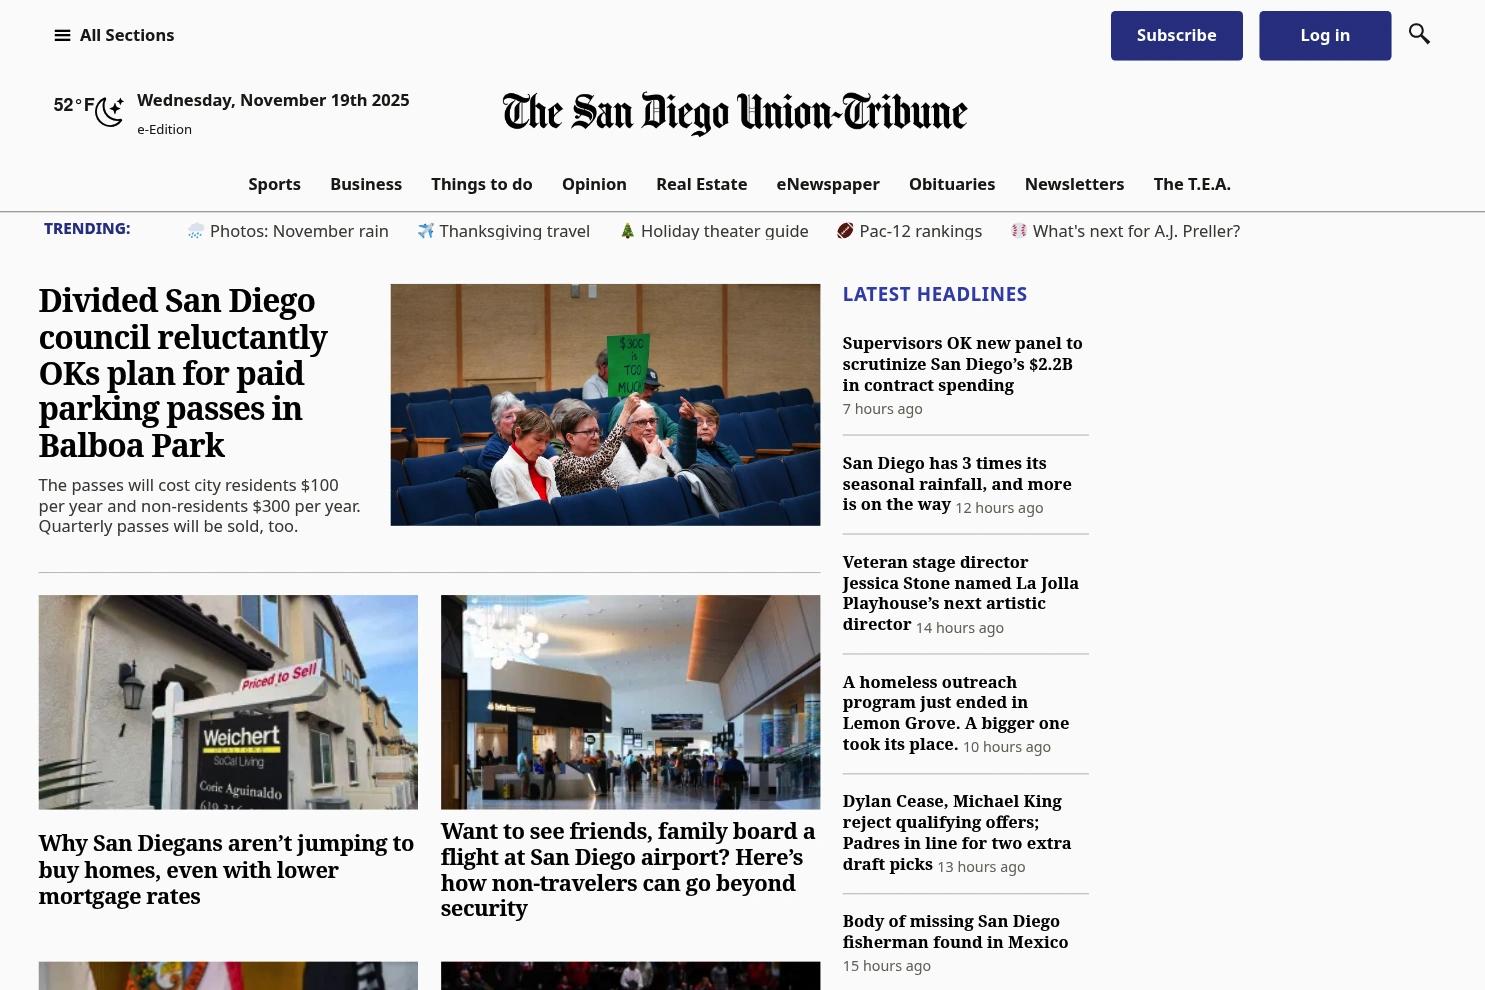This screenshot has height=990, width=1485.
Task: Click the Log in button
Action: (1325, 36)
